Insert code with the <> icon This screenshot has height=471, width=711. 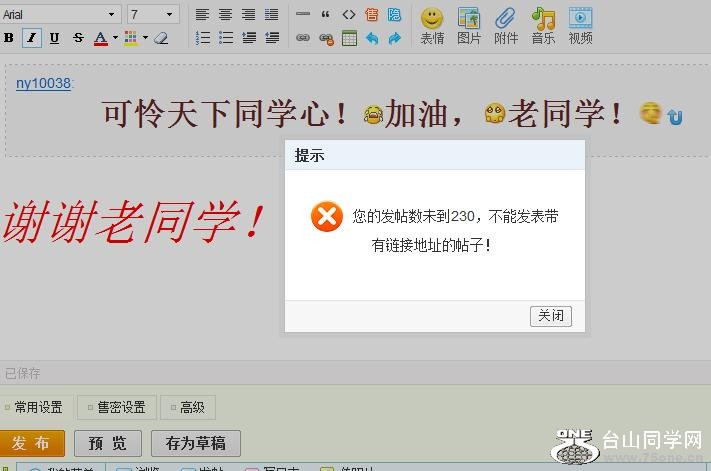[349, 14]
